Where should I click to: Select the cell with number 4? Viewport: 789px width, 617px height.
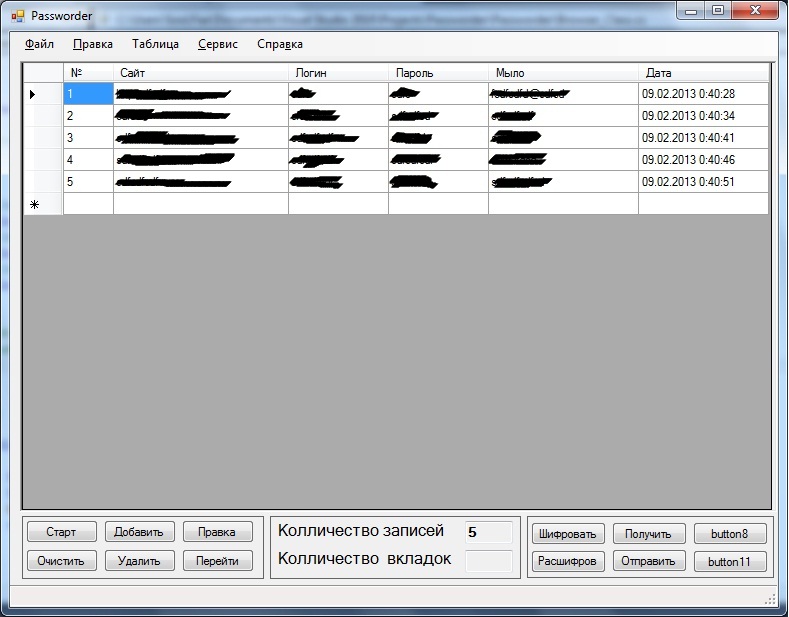coord(89,160)
